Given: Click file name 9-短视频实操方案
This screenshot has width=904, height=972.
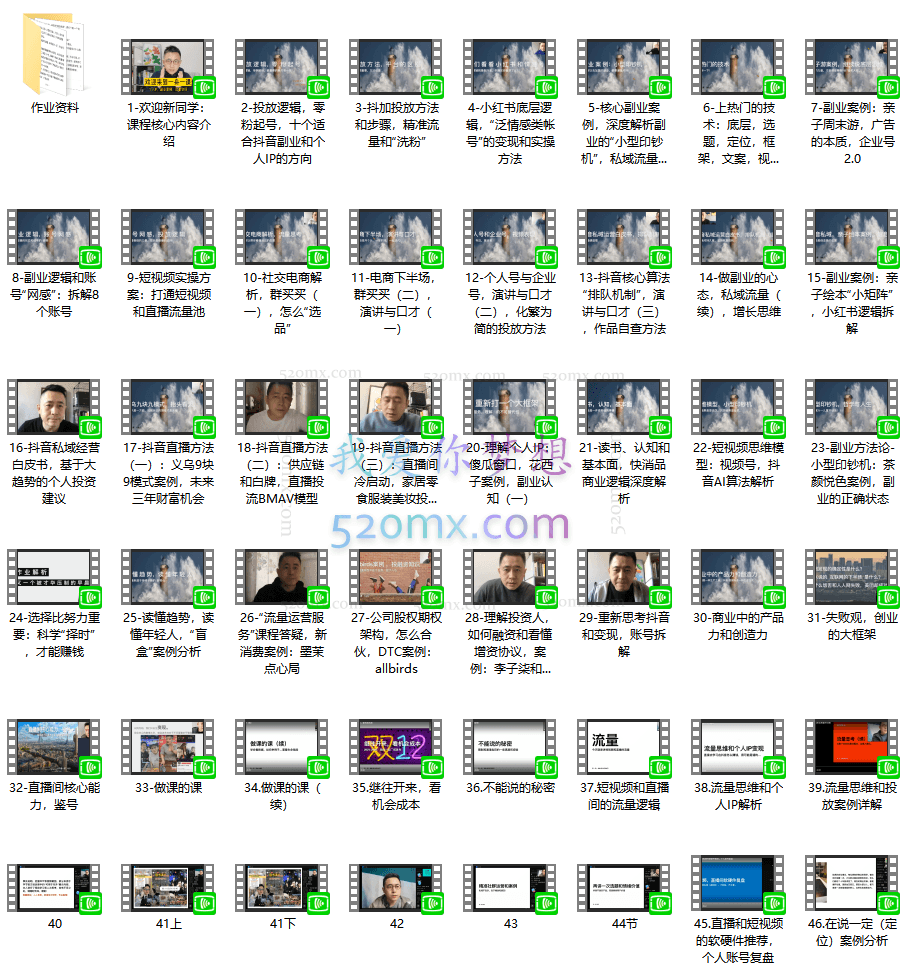Looking at the screenshot, I should tap(169, 294).
